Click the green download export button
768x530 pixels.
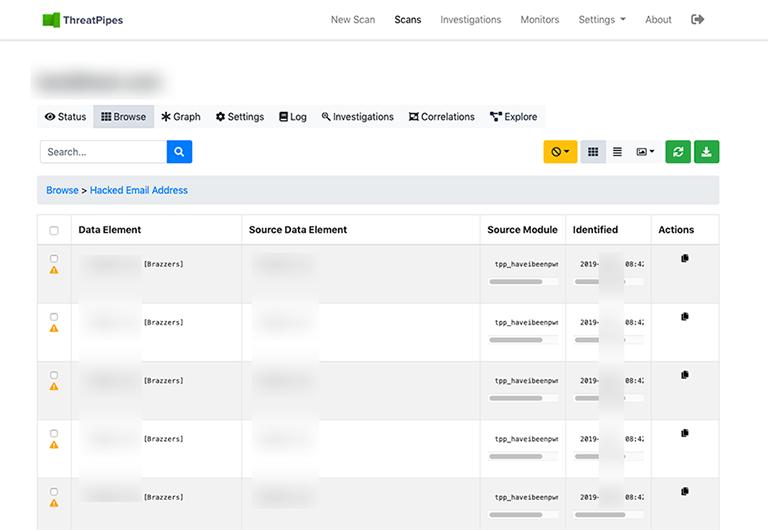coord(706,152)
